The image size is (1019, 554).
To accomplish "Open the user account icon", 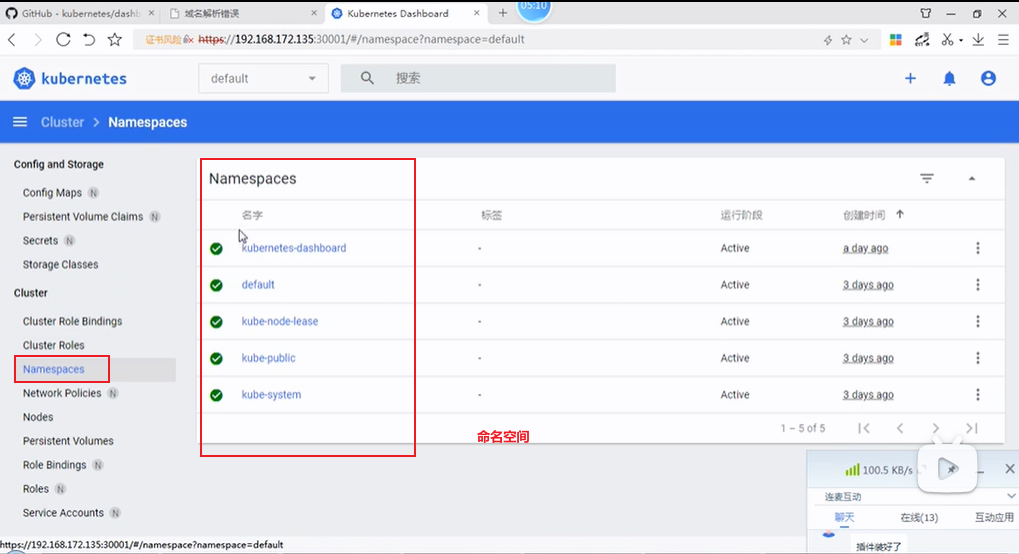I will pos(988,79).
